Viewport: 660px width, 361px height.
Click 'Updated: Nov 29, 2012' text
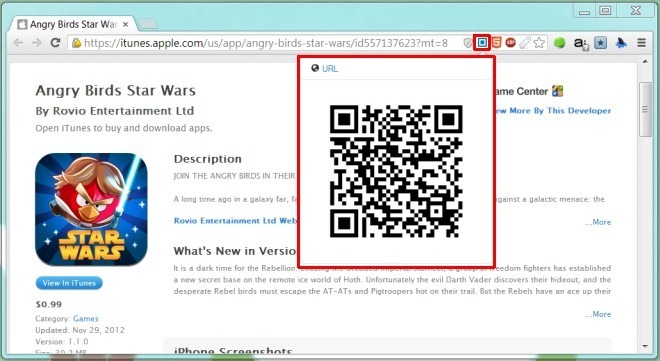80,330
